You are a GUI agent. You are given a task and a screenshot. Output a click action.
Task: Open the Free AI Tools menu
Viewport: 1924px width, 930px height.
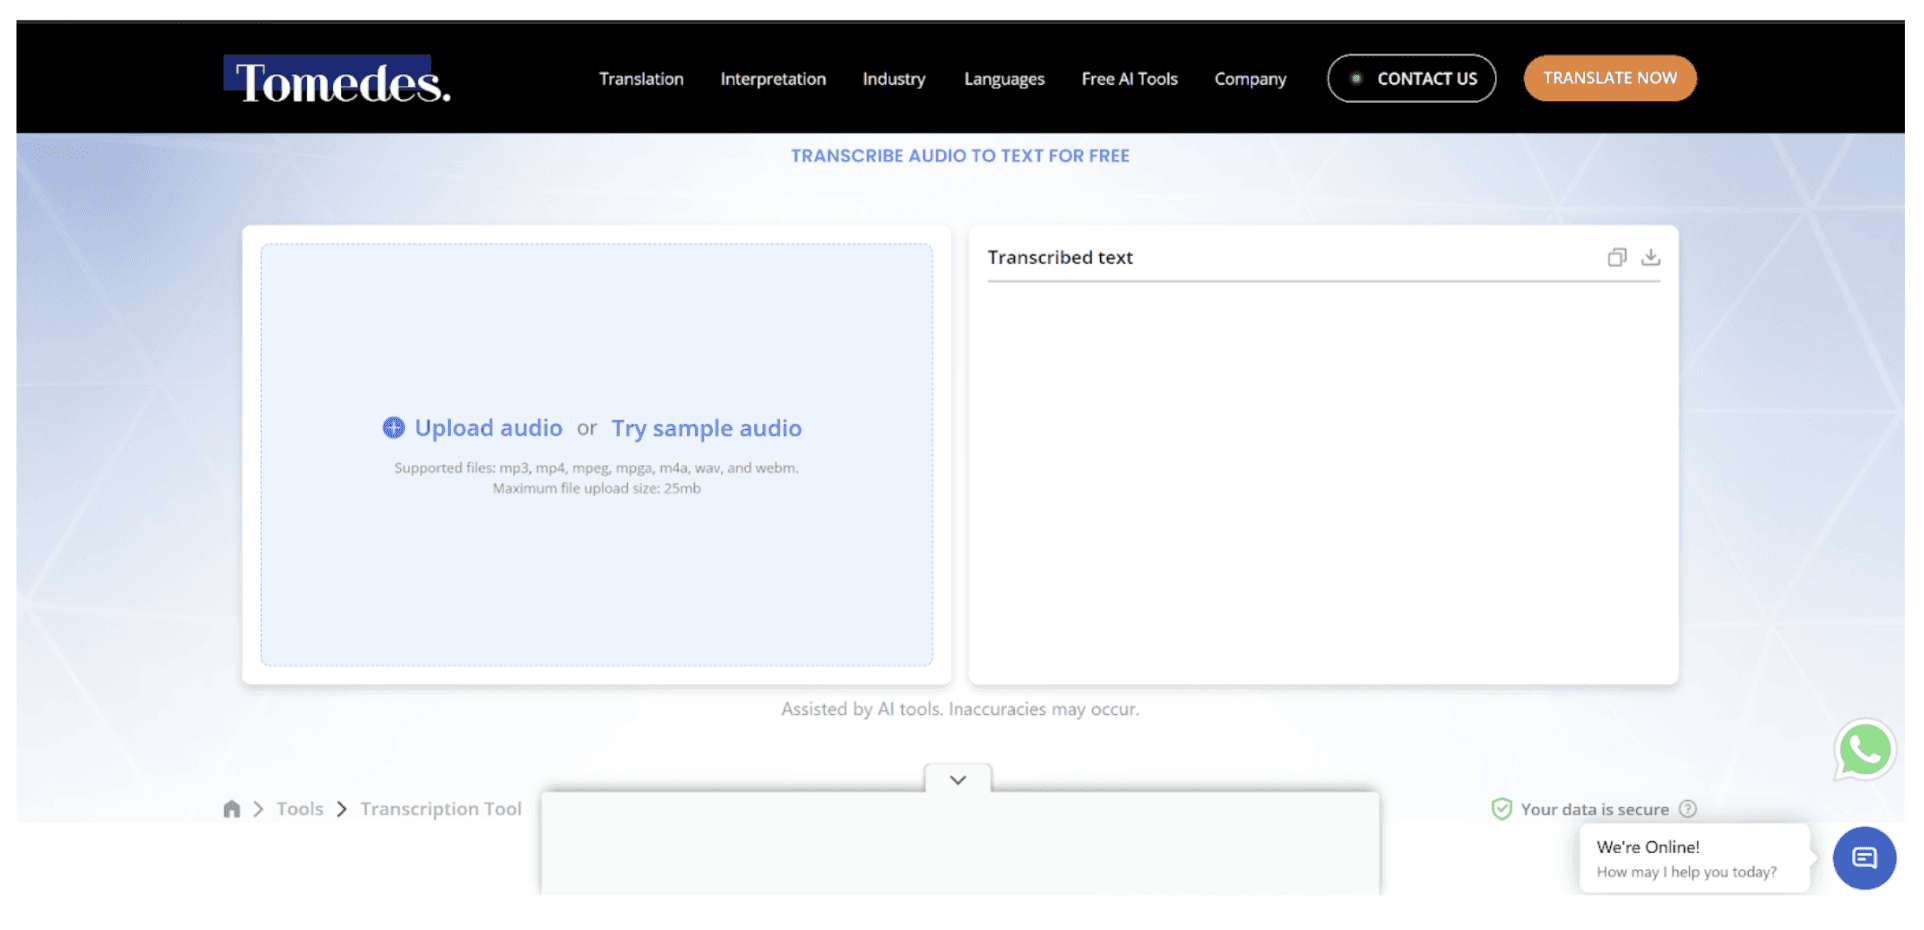(1129, 78)
